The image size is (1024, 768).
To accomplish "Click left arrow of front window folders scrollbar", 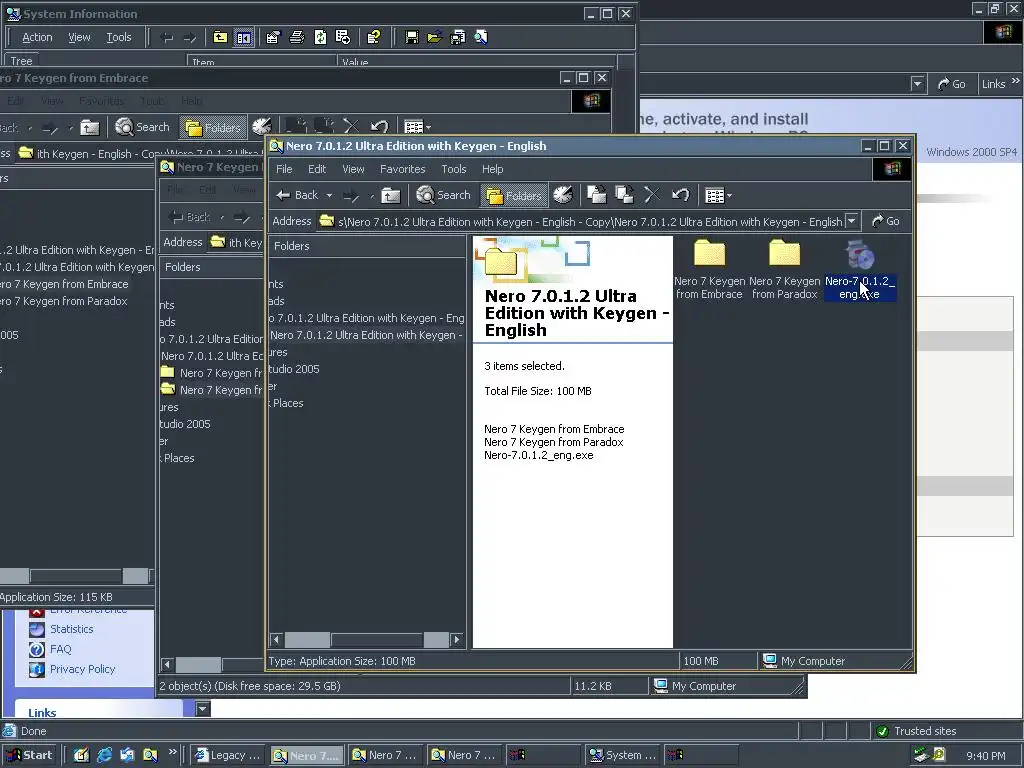I will [x=276, y=639].
